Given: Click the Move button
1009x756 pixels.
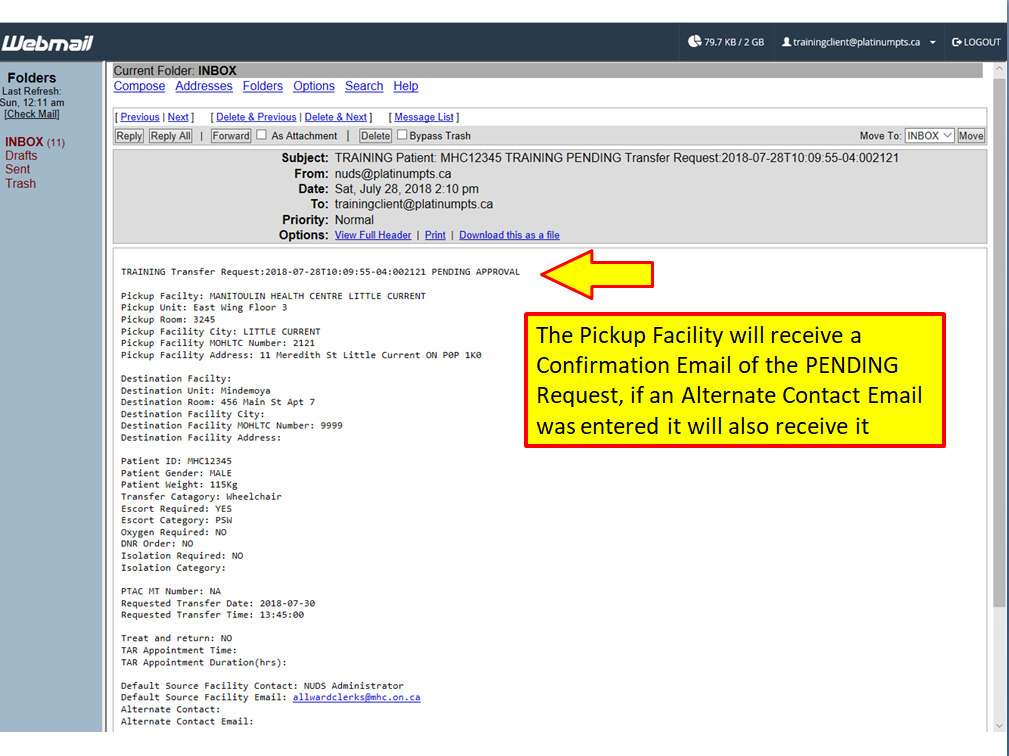Looking at the screenshot, I should pos(971,136).
